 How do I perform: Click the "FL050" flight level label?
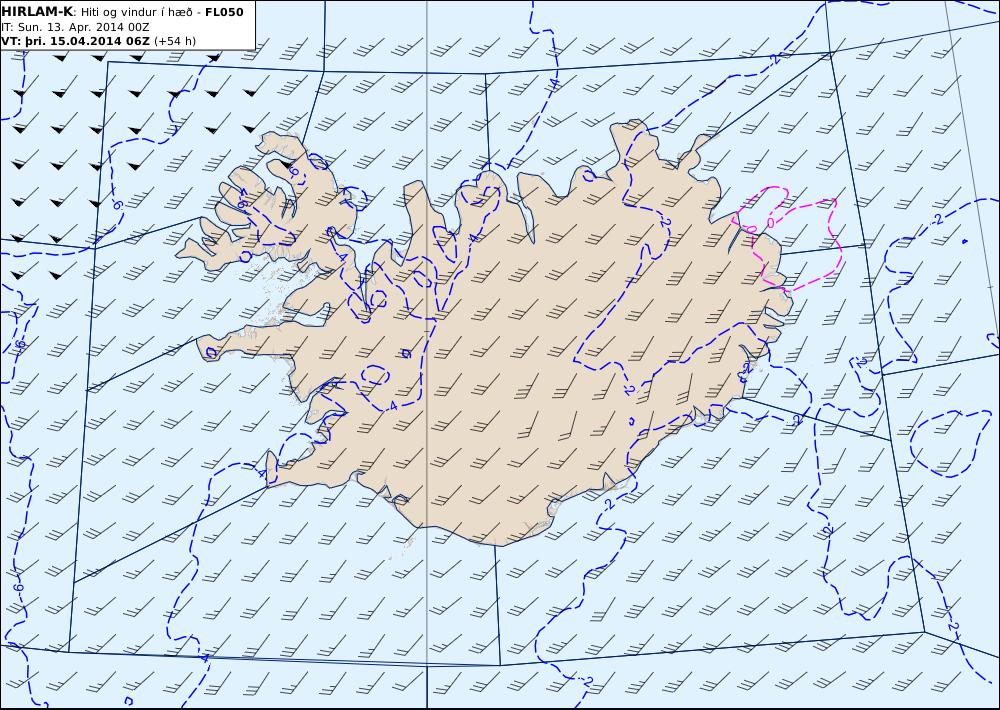tap(224, 12)
